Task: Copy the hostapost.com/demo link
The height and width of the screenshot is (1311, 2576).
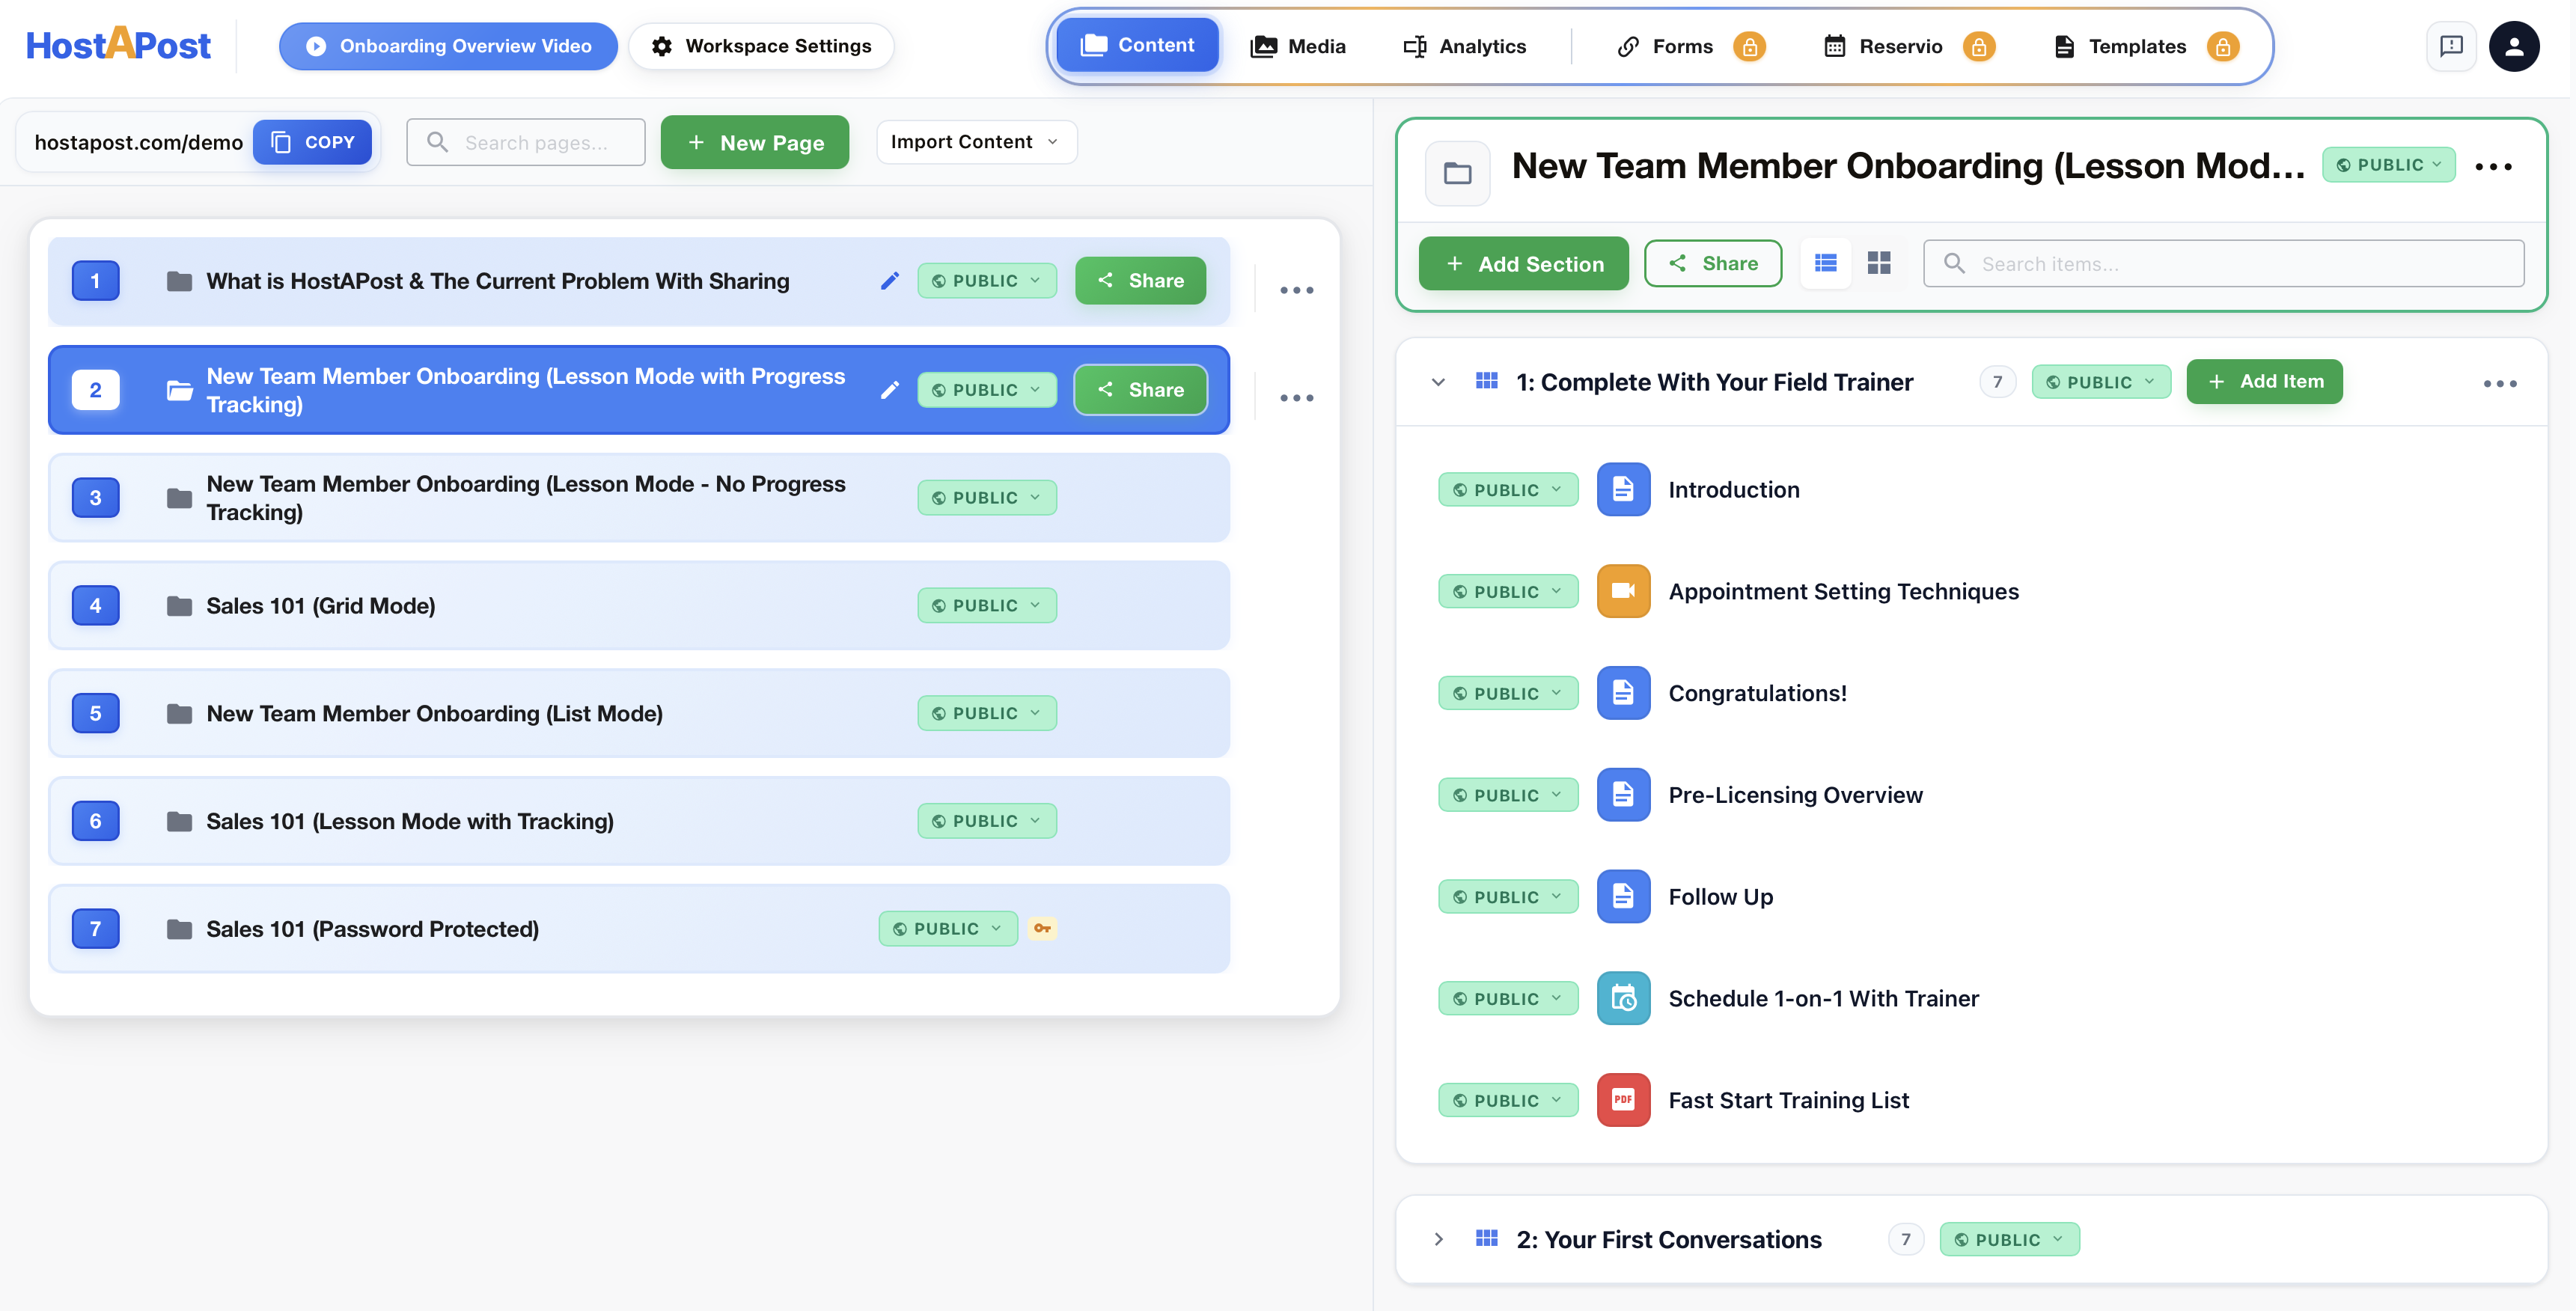Action: [x=312, y=142]
